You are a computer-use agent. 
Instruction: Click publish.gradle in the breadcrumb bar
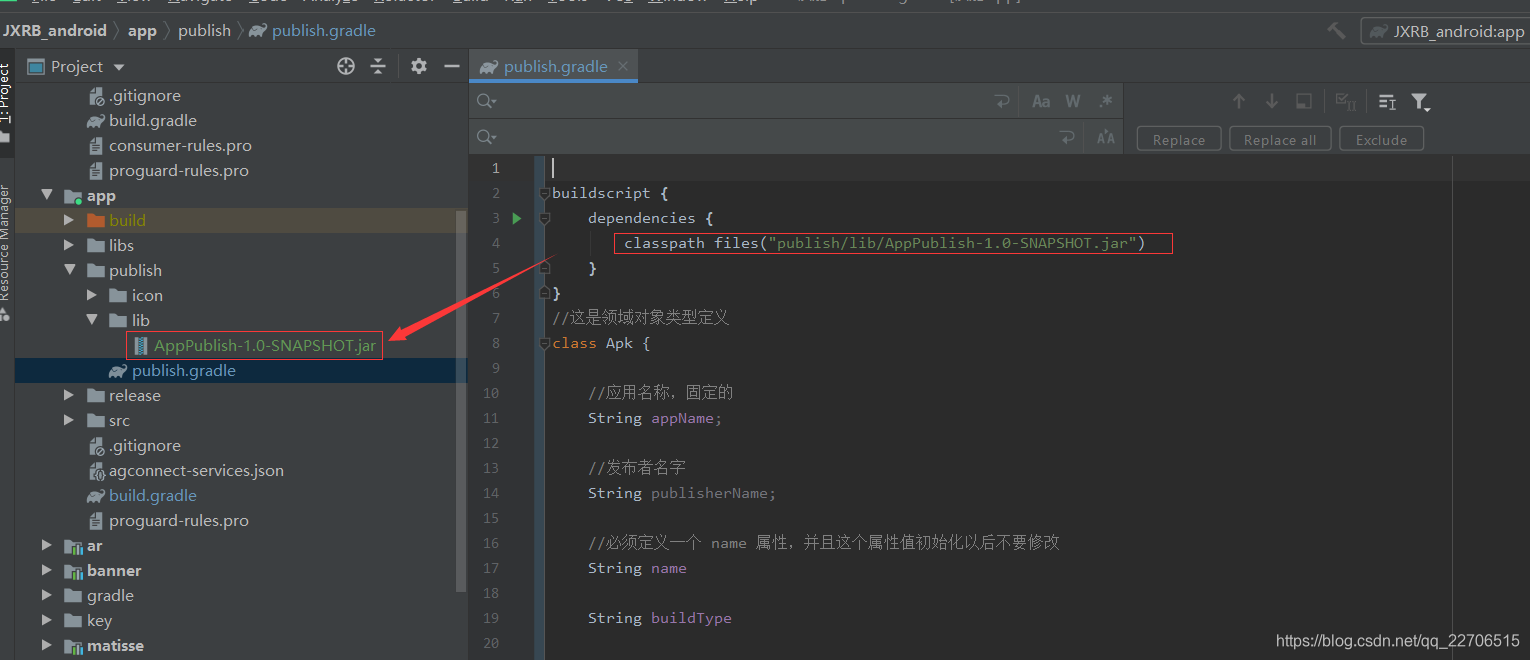tap(313, 30)
